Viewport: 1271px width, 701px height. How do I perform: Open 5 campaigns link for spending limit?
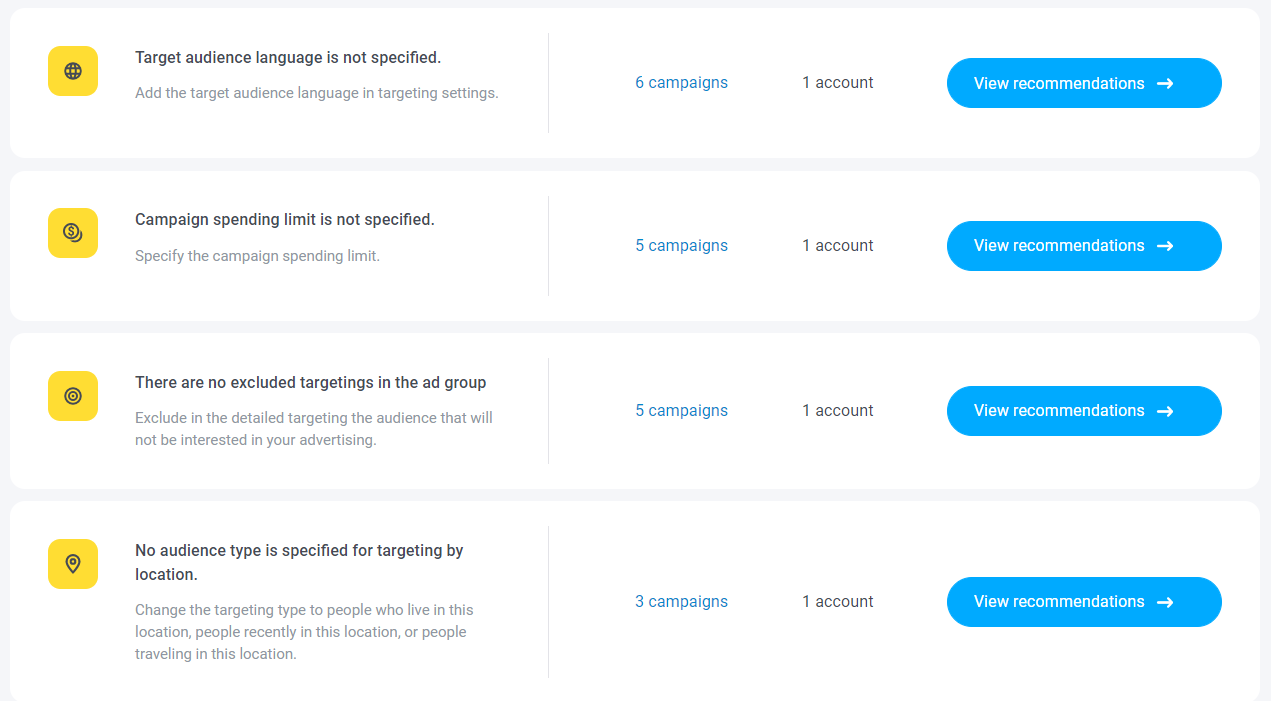click(x=681, y=246)
